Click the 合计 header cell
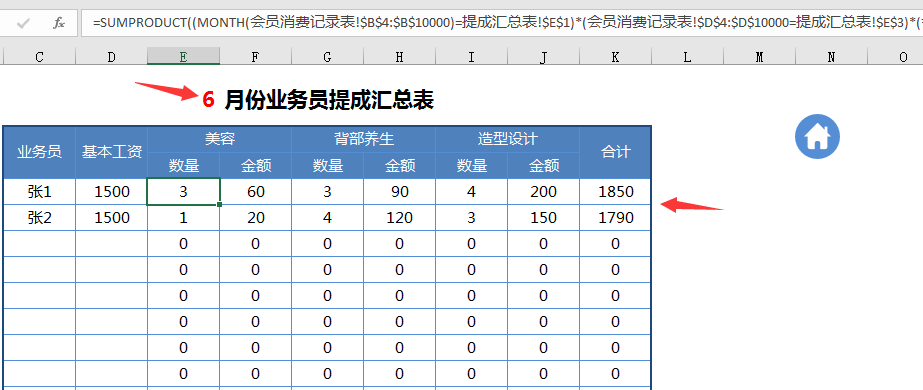This screenshot has height=390, width=923. (x=615, y=152)
